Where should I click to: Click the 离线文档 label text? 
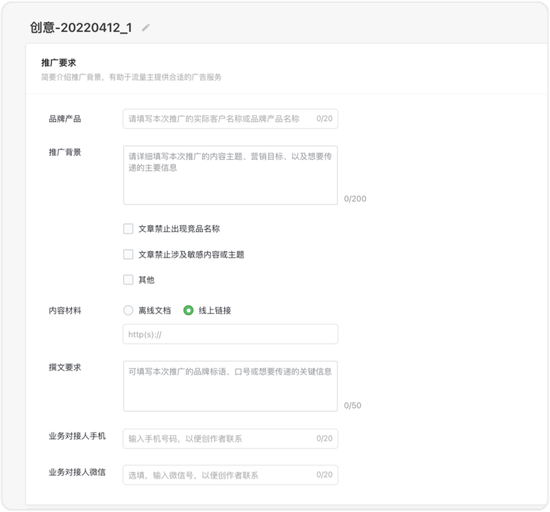pyautogui.click(x=155, y=310)
